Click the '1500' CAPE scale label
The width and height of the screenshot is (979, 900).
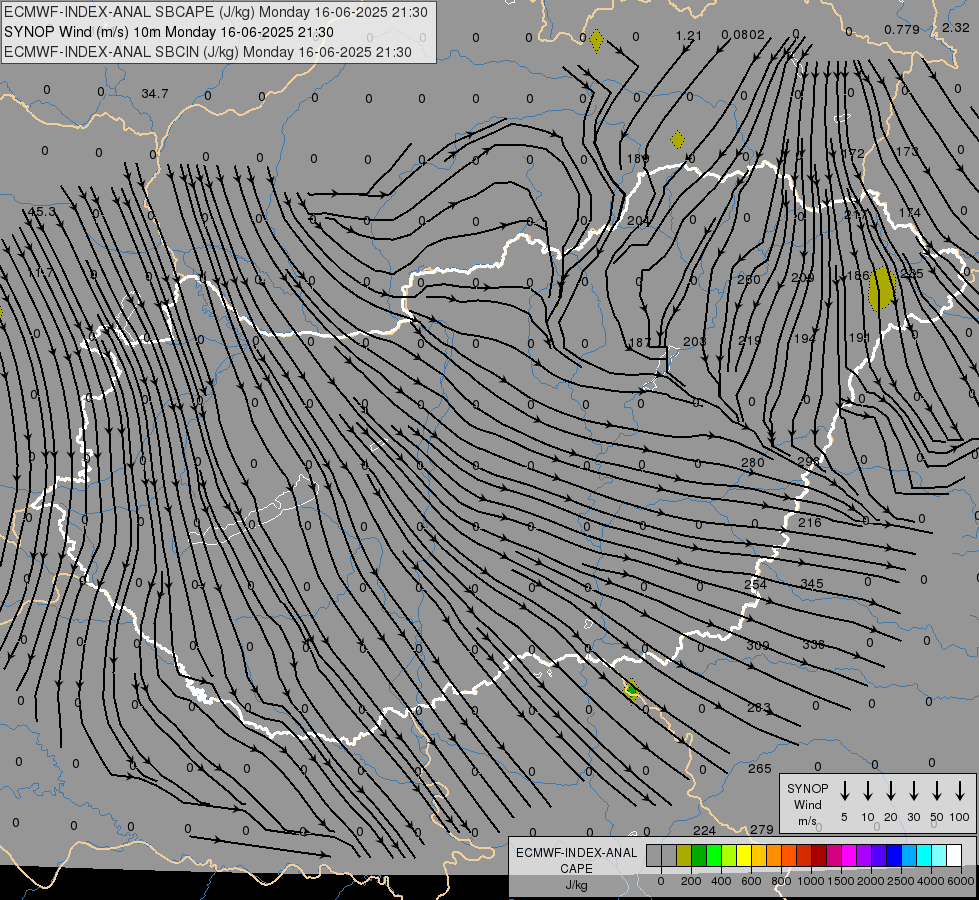coord(840,881)
